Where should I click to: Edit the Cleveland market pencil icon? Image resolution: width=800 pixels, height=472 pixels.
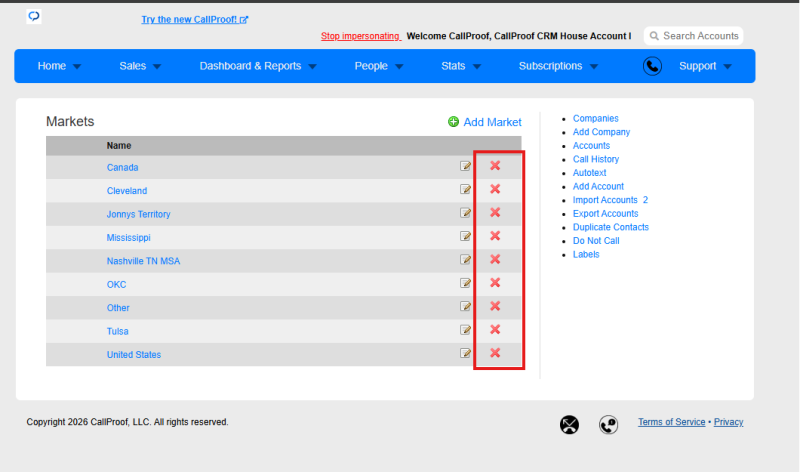(465, 189)
